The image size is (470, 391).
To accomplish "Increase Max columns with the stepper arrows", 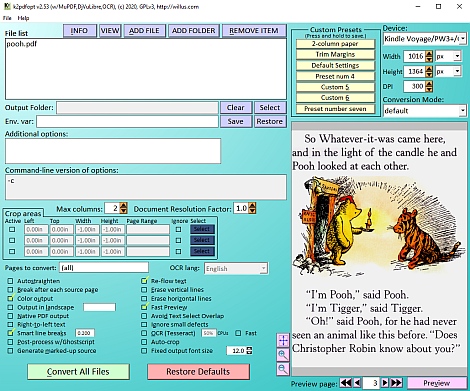I will pyautogui.click(x=124, y=206).
